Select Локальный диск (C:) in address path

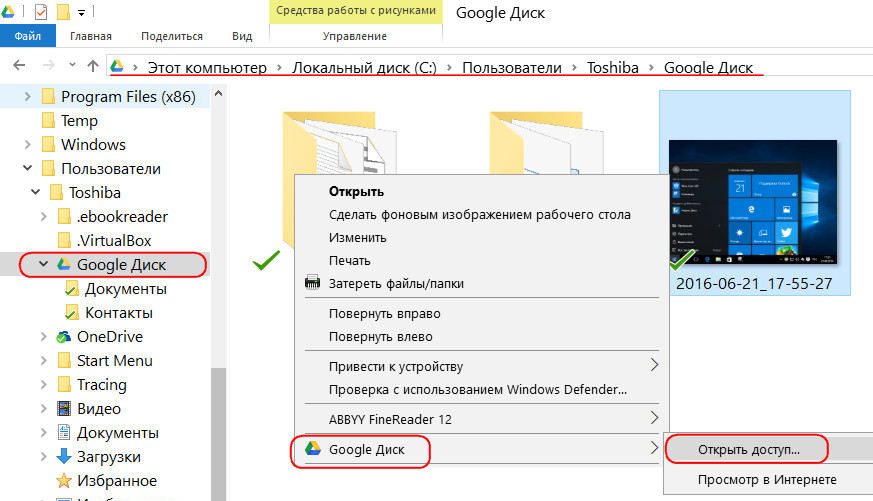364,68
